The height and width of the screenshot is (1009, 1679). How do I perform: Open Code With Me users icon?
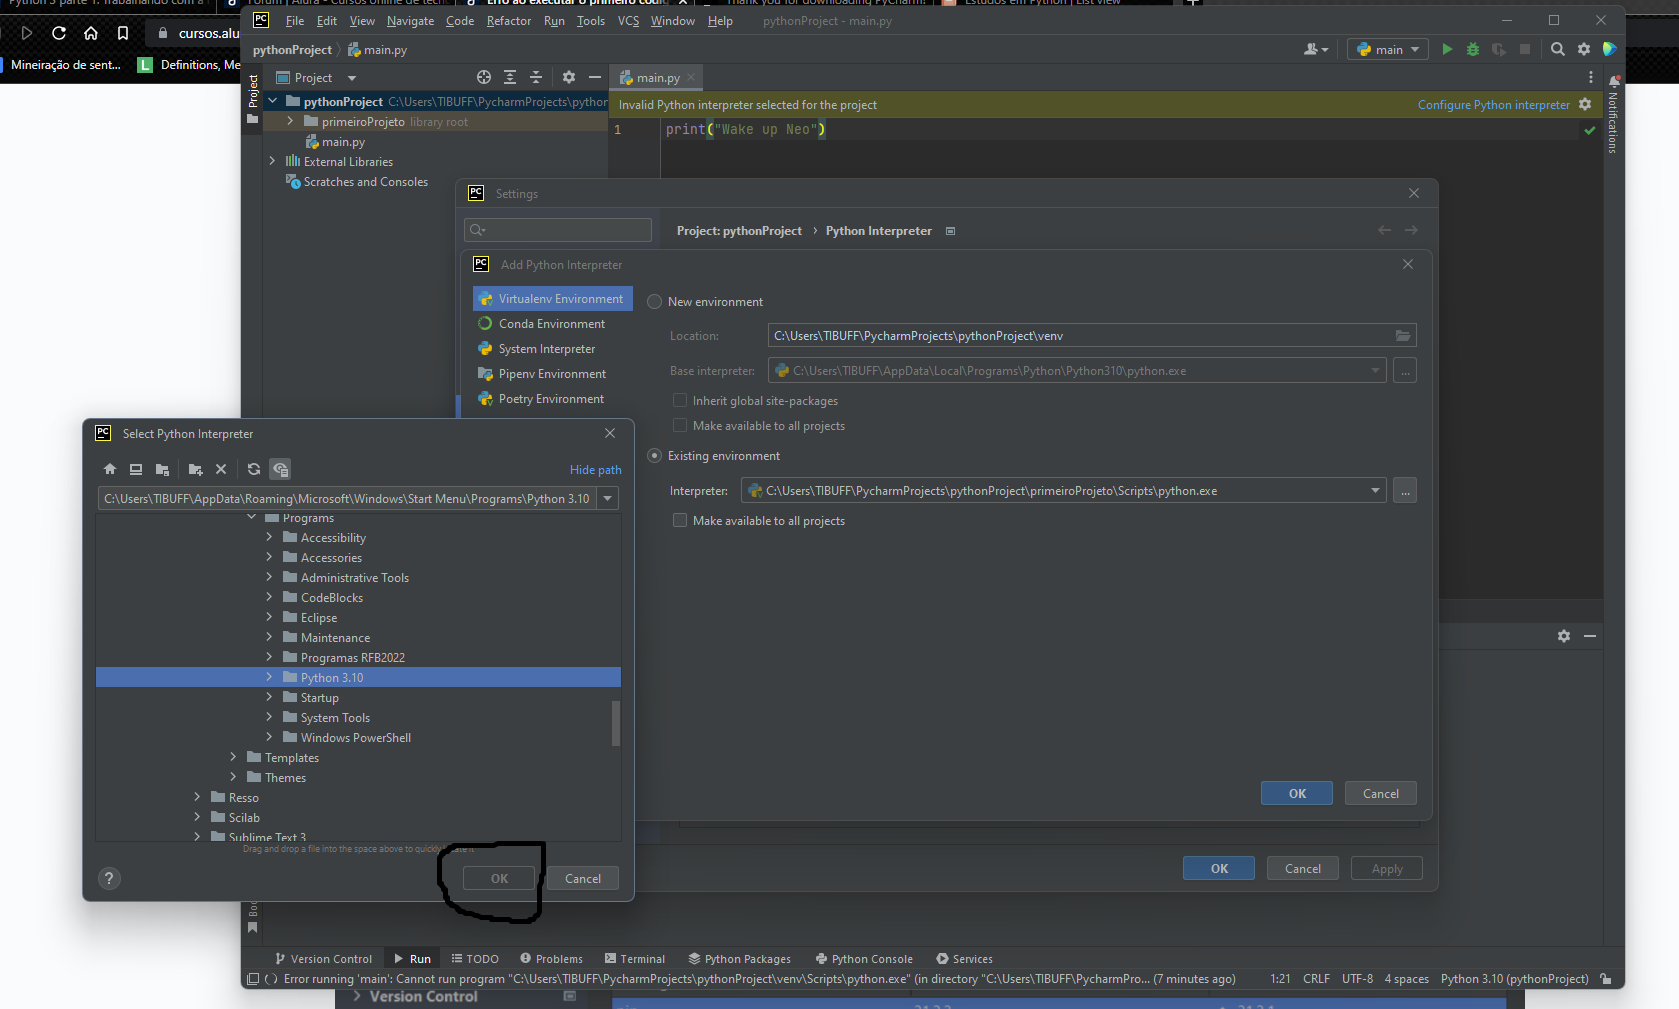[x=1316, y=49]
